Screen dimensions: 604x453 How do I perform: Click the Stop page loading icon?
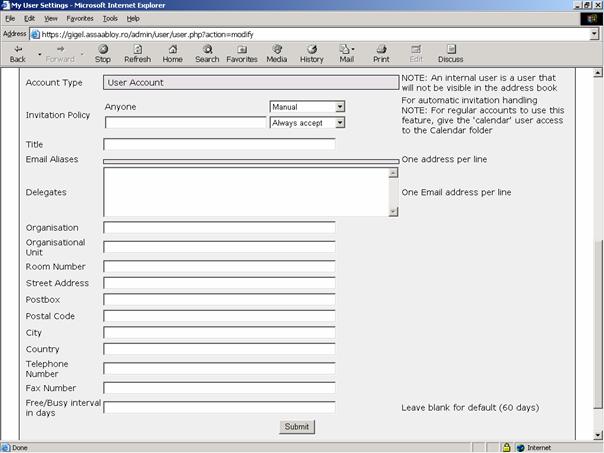click(102, 49)
